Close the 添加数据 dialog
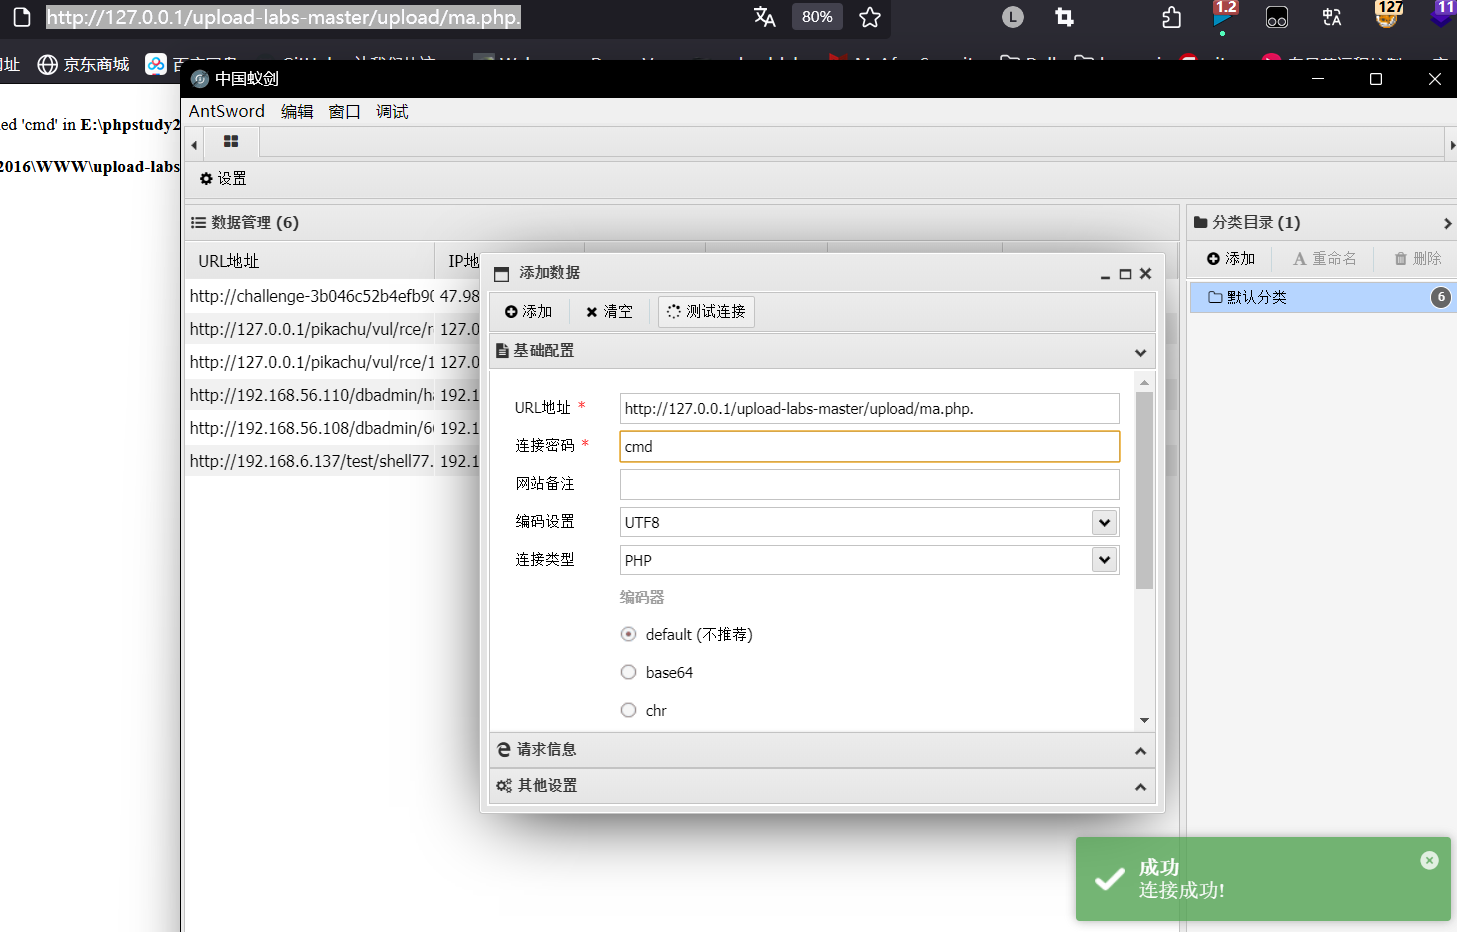This screenshot has width=1457, height=932. tap(1146, 273)
